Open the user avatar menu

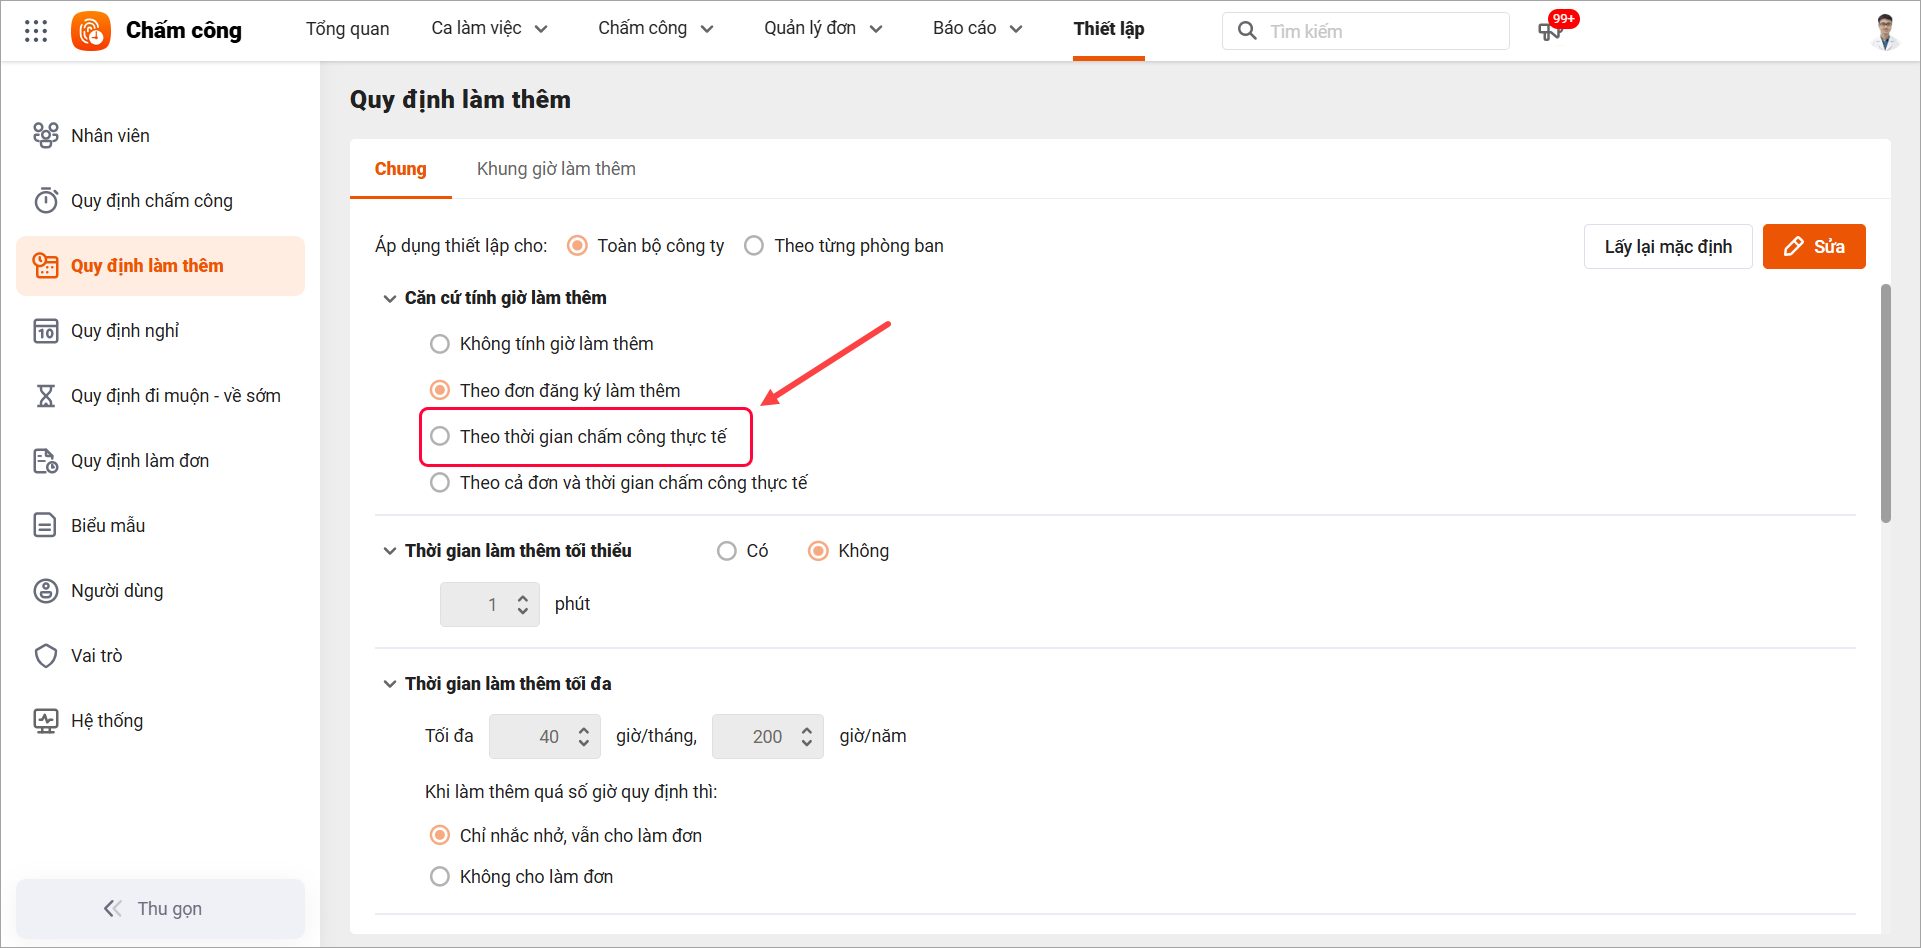point(1885,31)
